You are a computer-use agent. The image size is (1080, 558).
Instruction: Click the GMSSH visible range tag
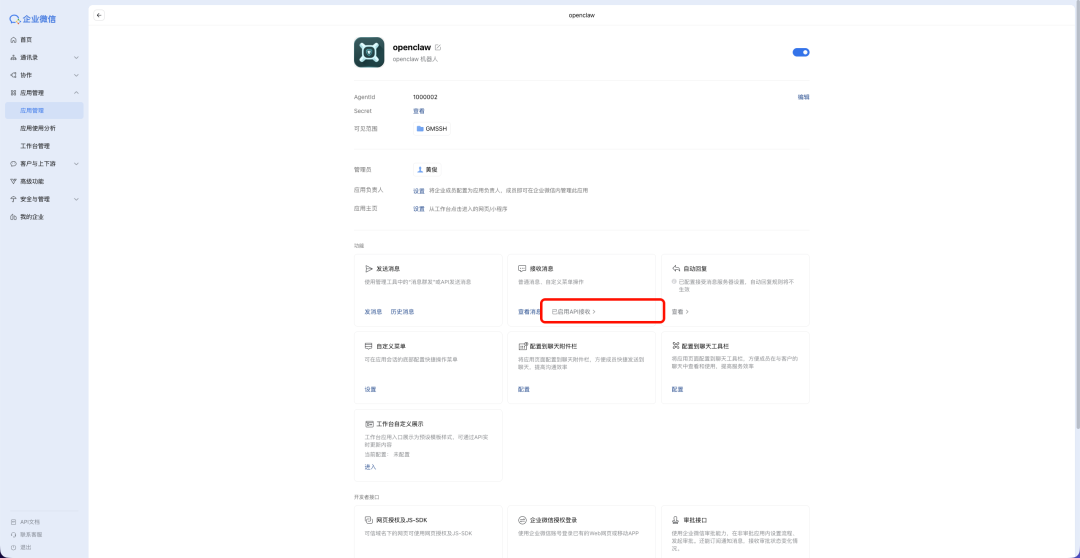(x=432, y=129)
